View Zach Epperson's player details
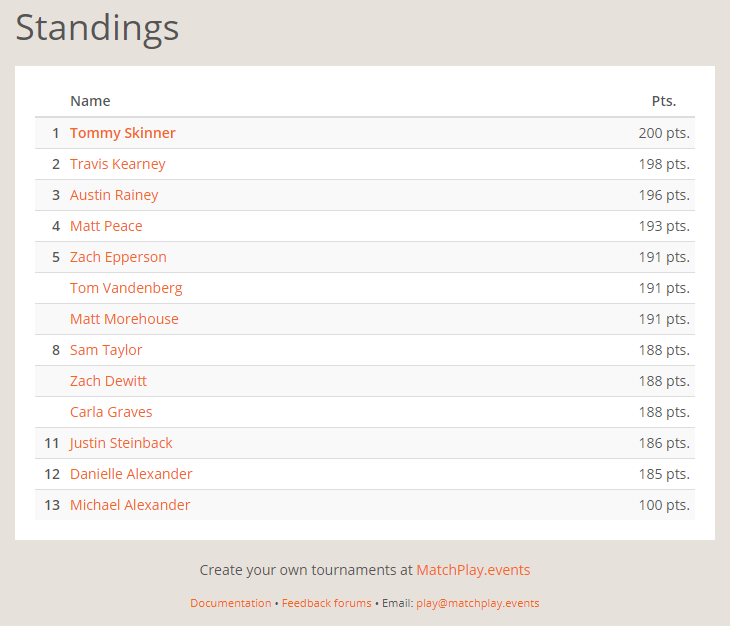This screenshot has width=730, height=626. coord(118,257)
